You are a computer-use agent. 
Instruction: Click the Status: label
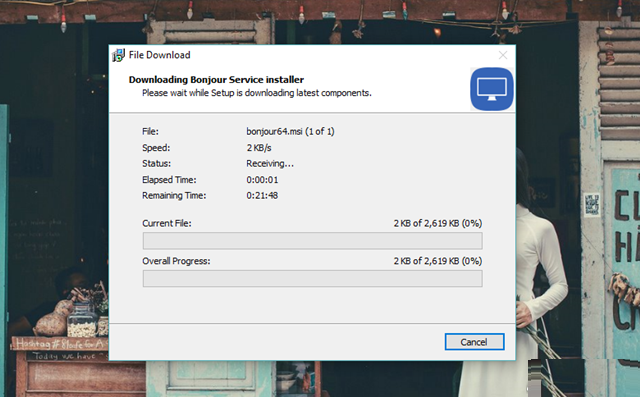[156, 164]
